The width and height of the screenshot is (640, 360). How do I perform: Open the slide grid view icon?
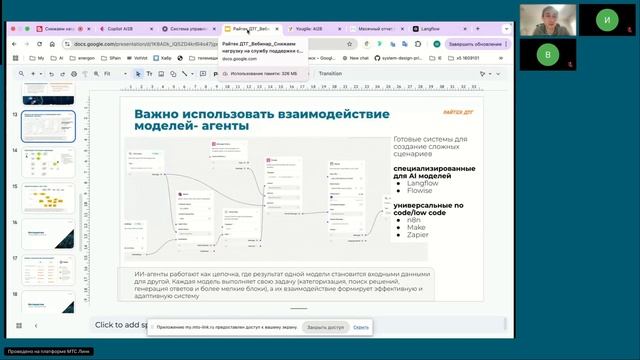pos(19,326)
